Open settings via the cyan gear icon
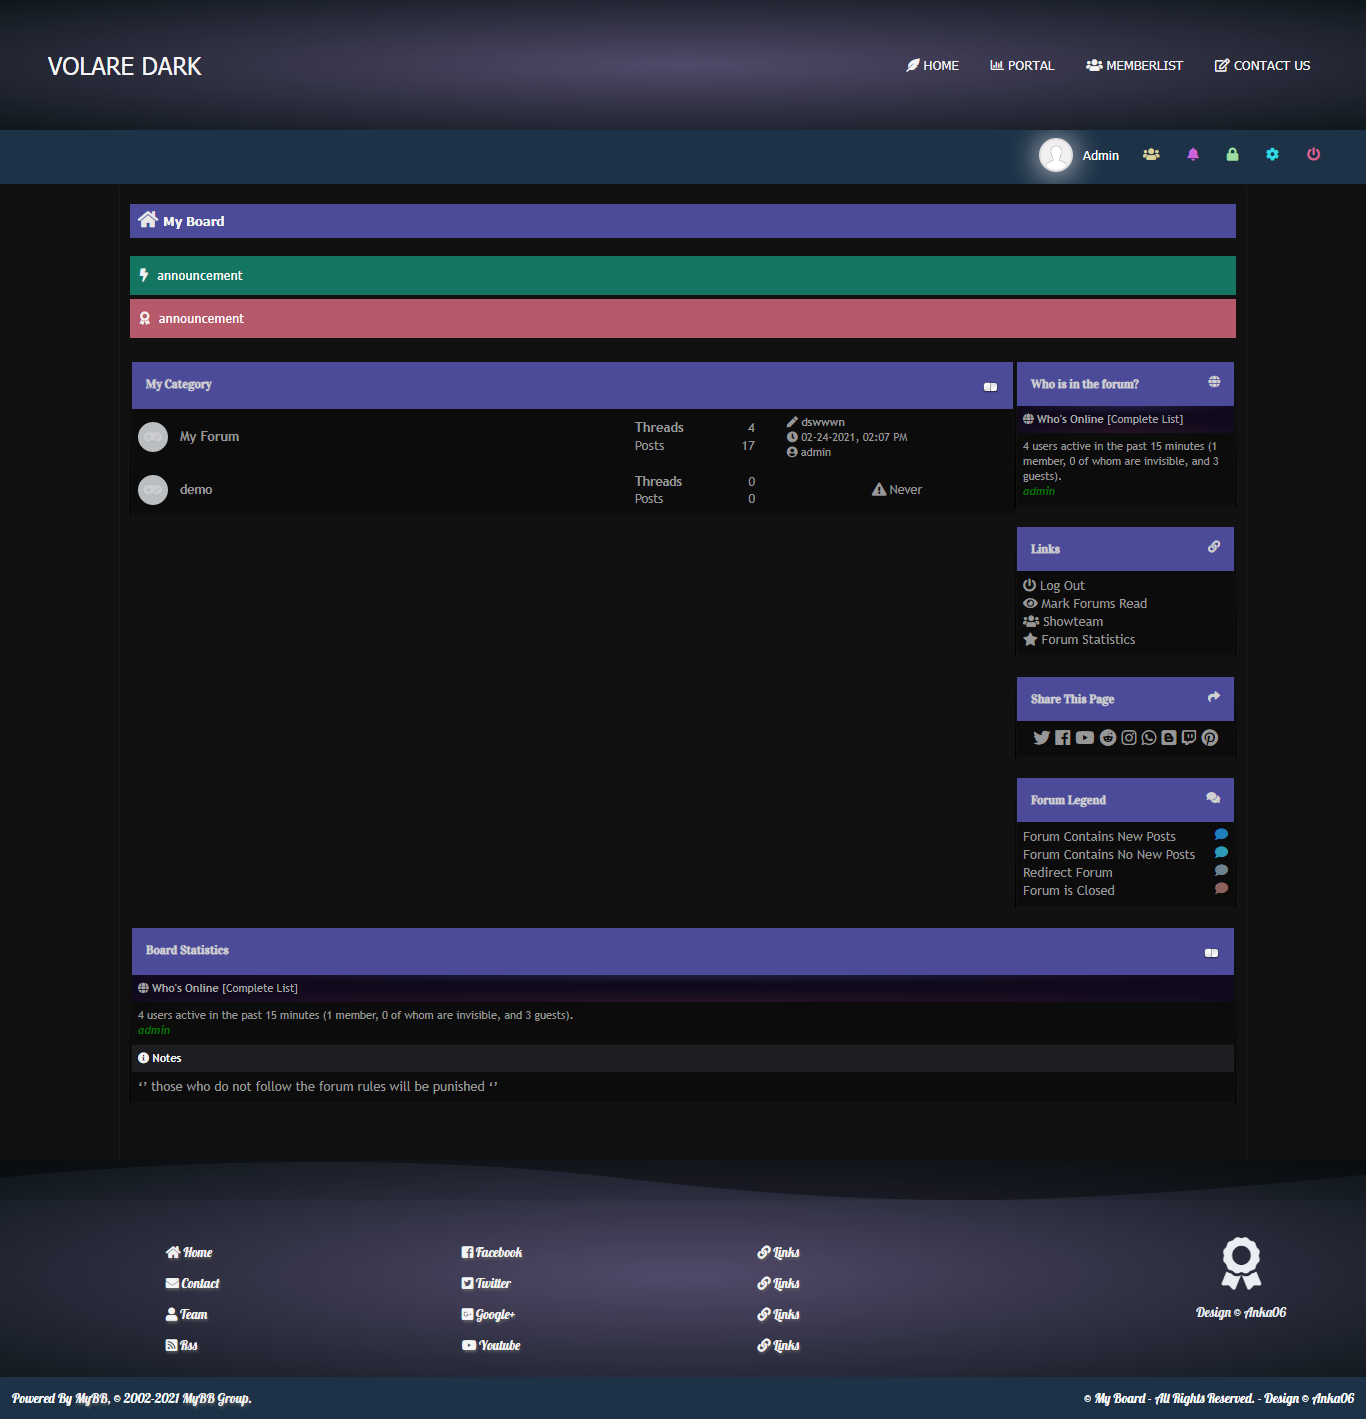This screenshot has width=1366, height=1419. (x=1272, y=154)
